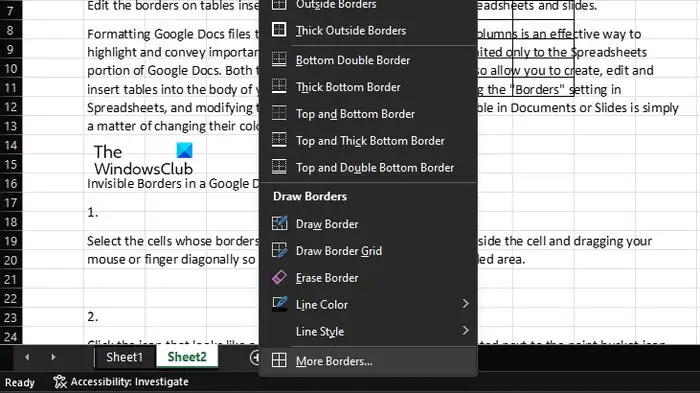Select row 24 header
700x393 pixels.
pyautogui.click(x=11, y=336)
